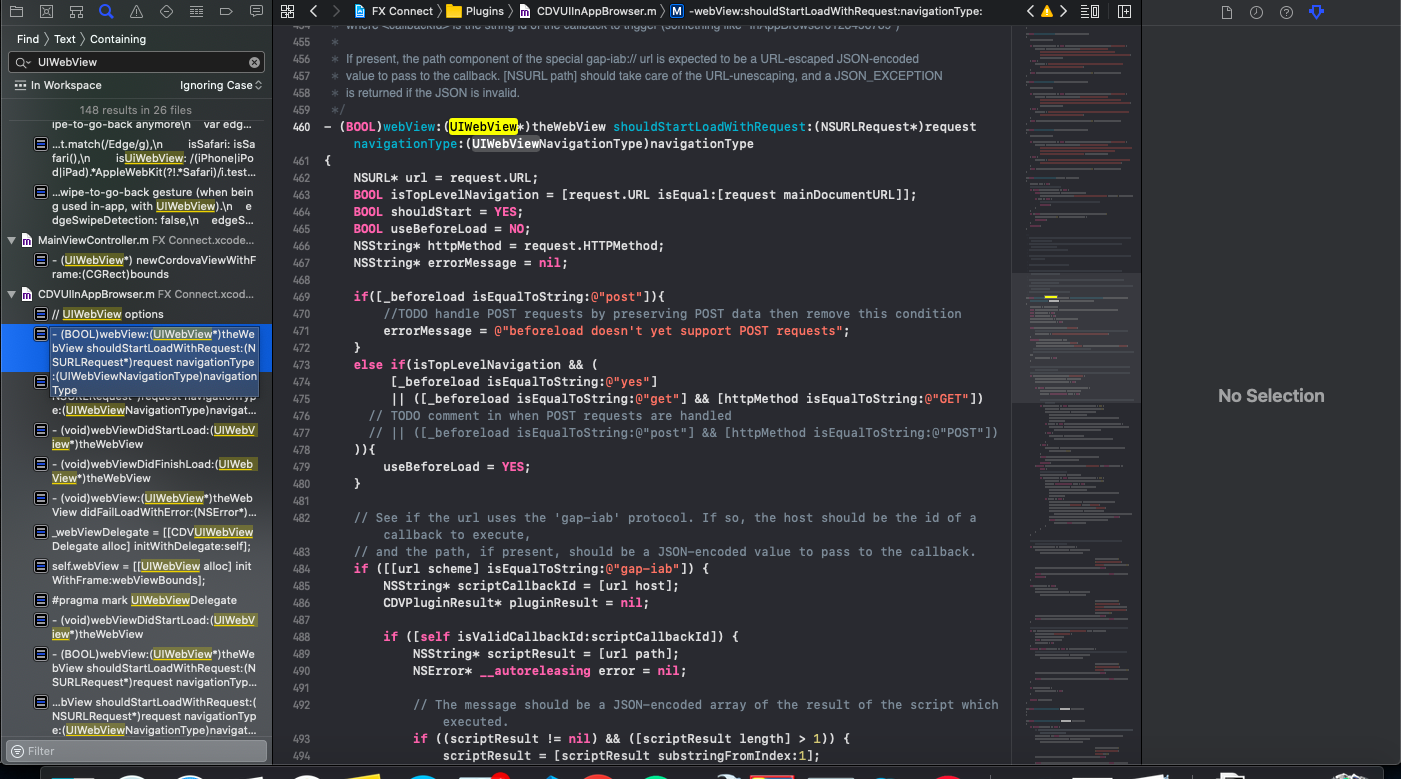Clear the UIWebView search text
The image size is (1401, 779).
253,61
